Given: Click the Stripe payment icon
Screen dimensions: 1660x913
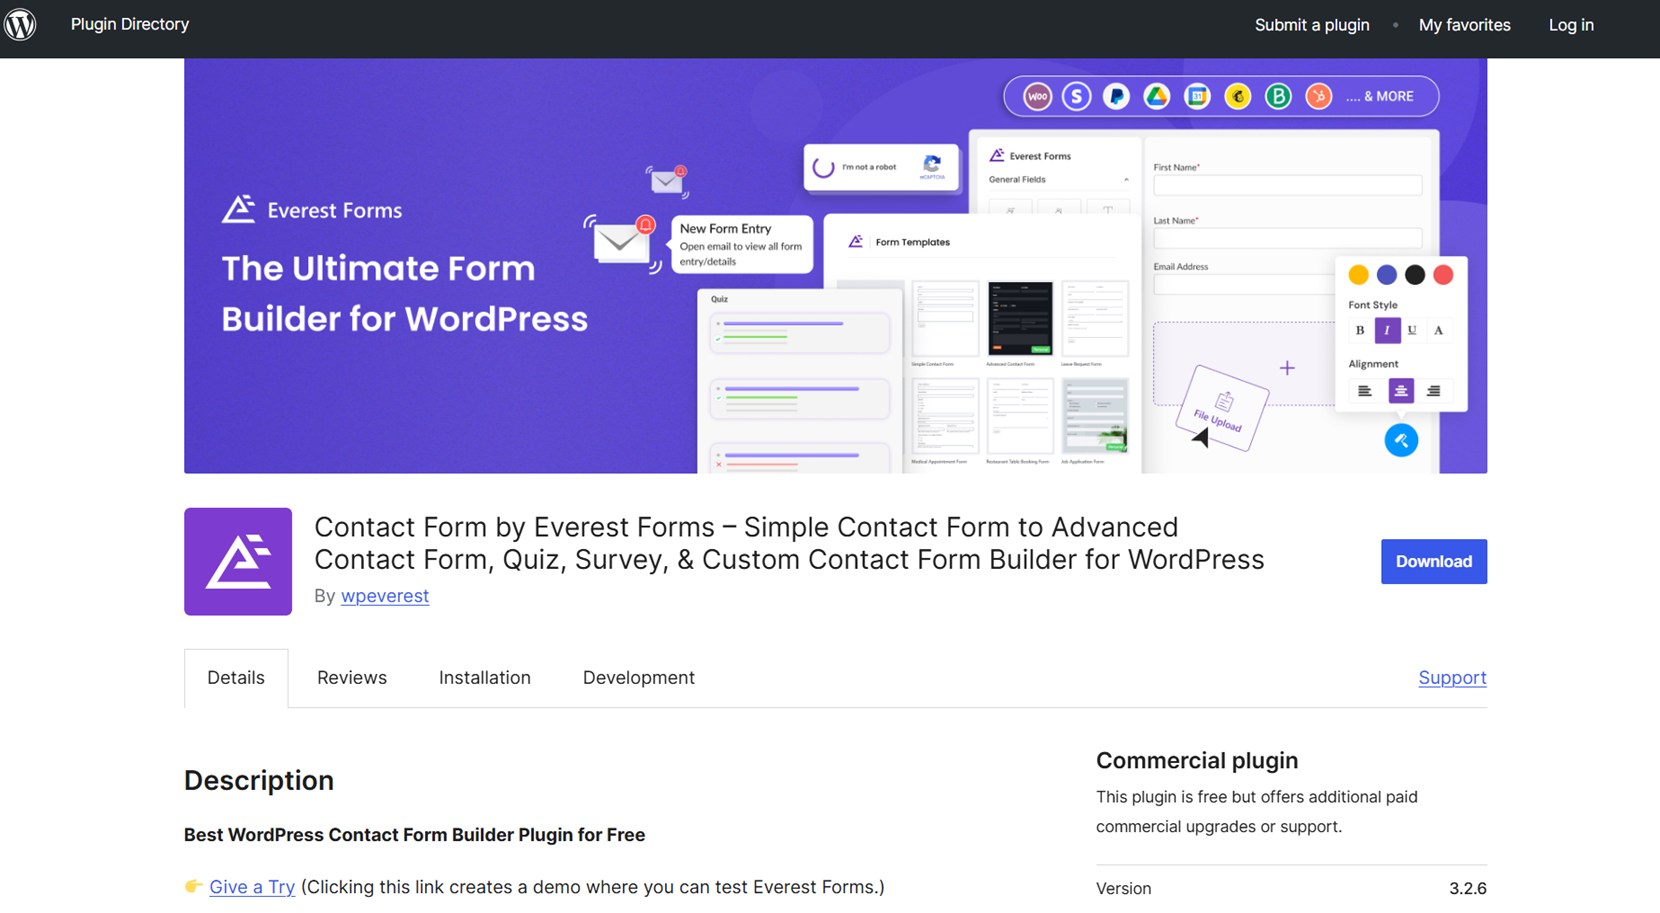Looking at the screenshot, I should pos(1076,96).
